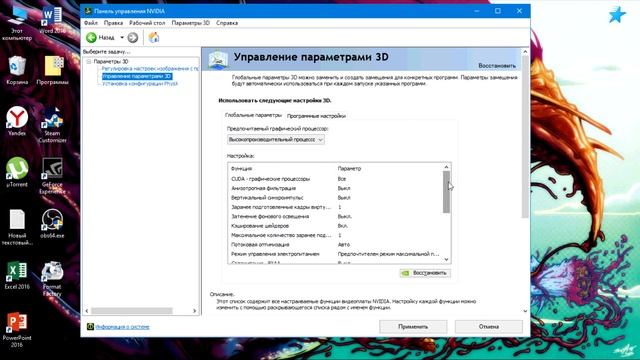Screen dimensions: 640x360
Task: Click the green Back arrow icon
Action: pos(91,38)
